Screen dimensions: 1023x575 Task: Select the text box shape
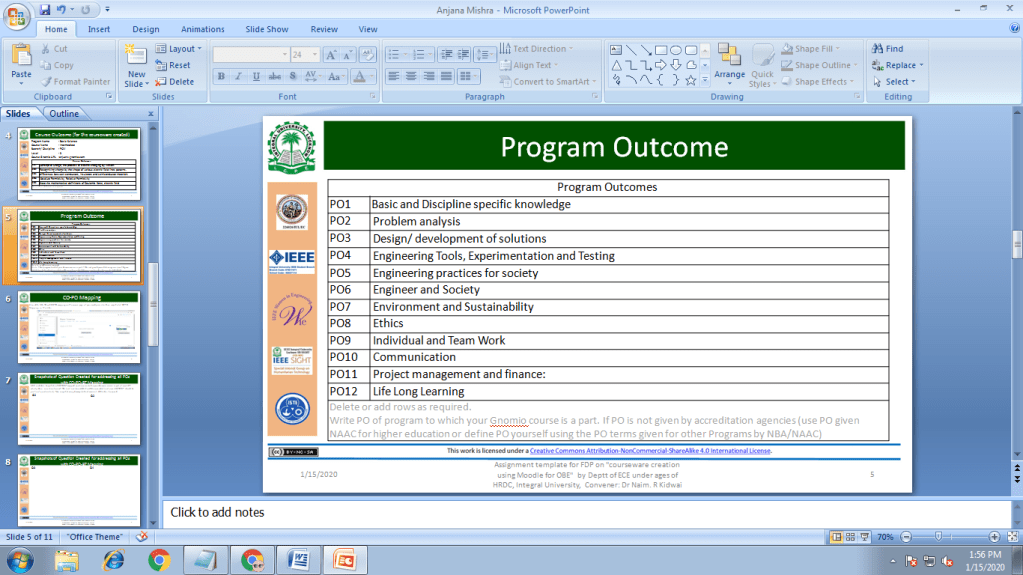pos(616,50)
